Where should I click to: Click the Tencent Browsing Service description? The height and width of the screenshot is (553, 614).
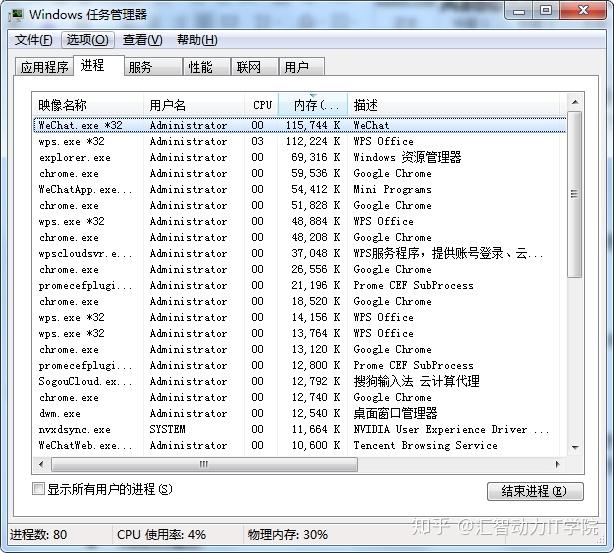425,445
